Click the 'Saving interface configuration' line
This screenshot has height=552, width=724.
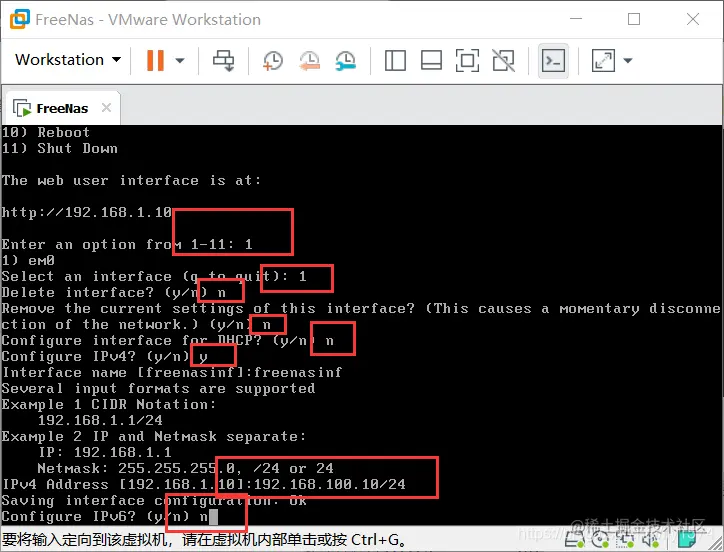(154, 501)
